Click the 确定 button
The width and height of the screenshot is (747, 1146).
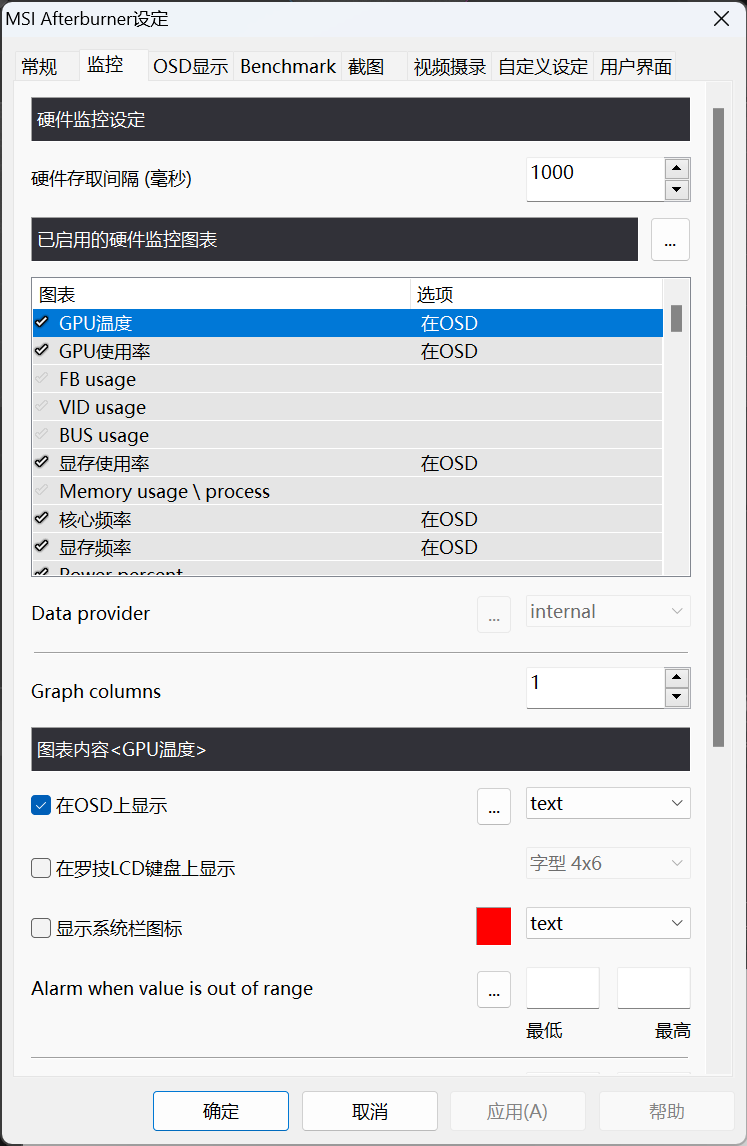[x=221, y=1111]
